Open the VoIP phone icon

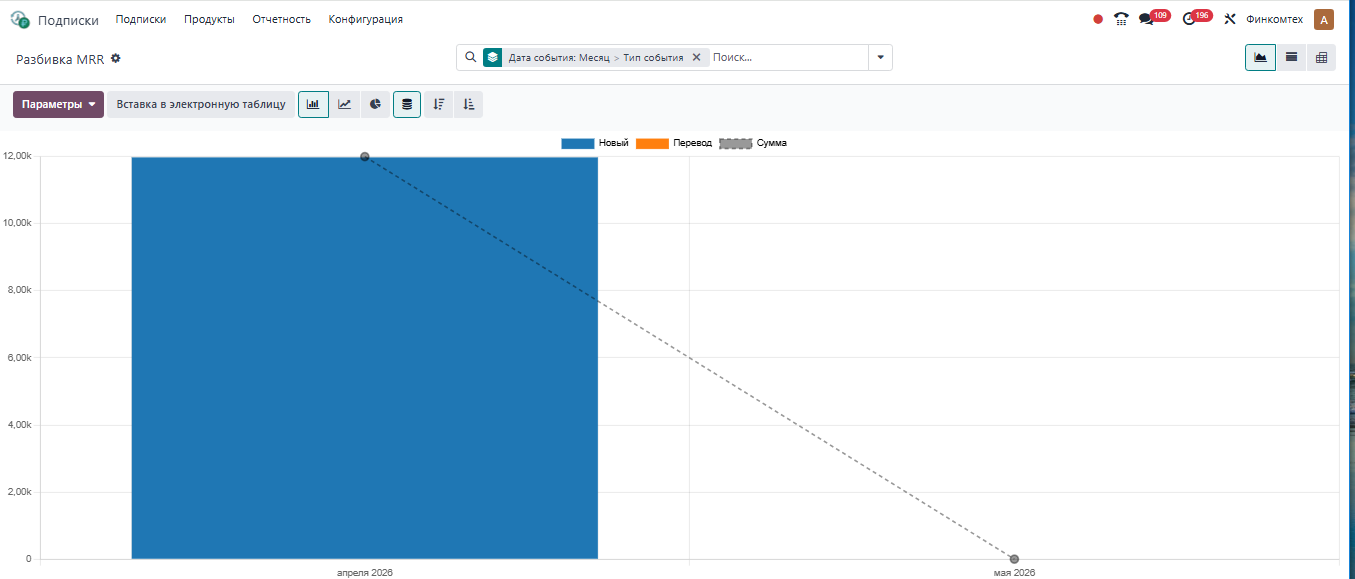1121,19
